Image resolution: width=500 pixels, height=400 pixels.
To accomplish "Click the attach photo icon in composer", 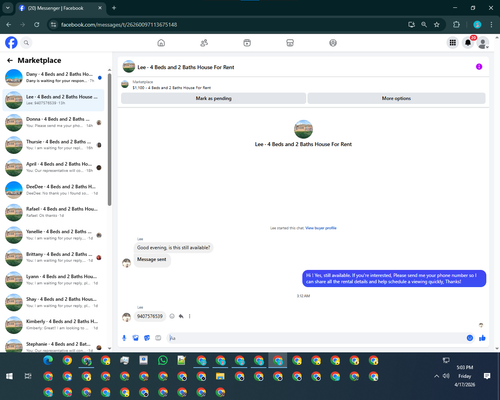I will click(136, 338).
